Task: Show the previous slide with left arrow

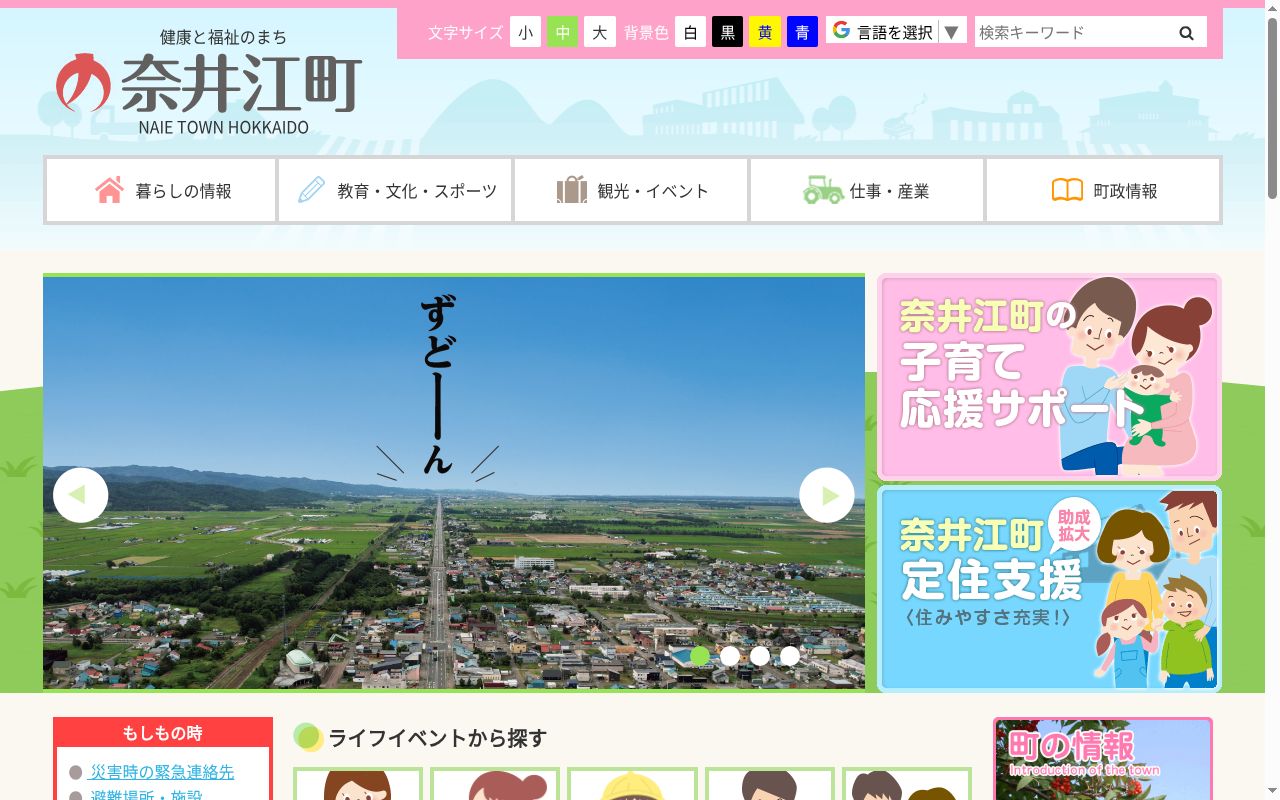Action: click(x=80, y=495)
